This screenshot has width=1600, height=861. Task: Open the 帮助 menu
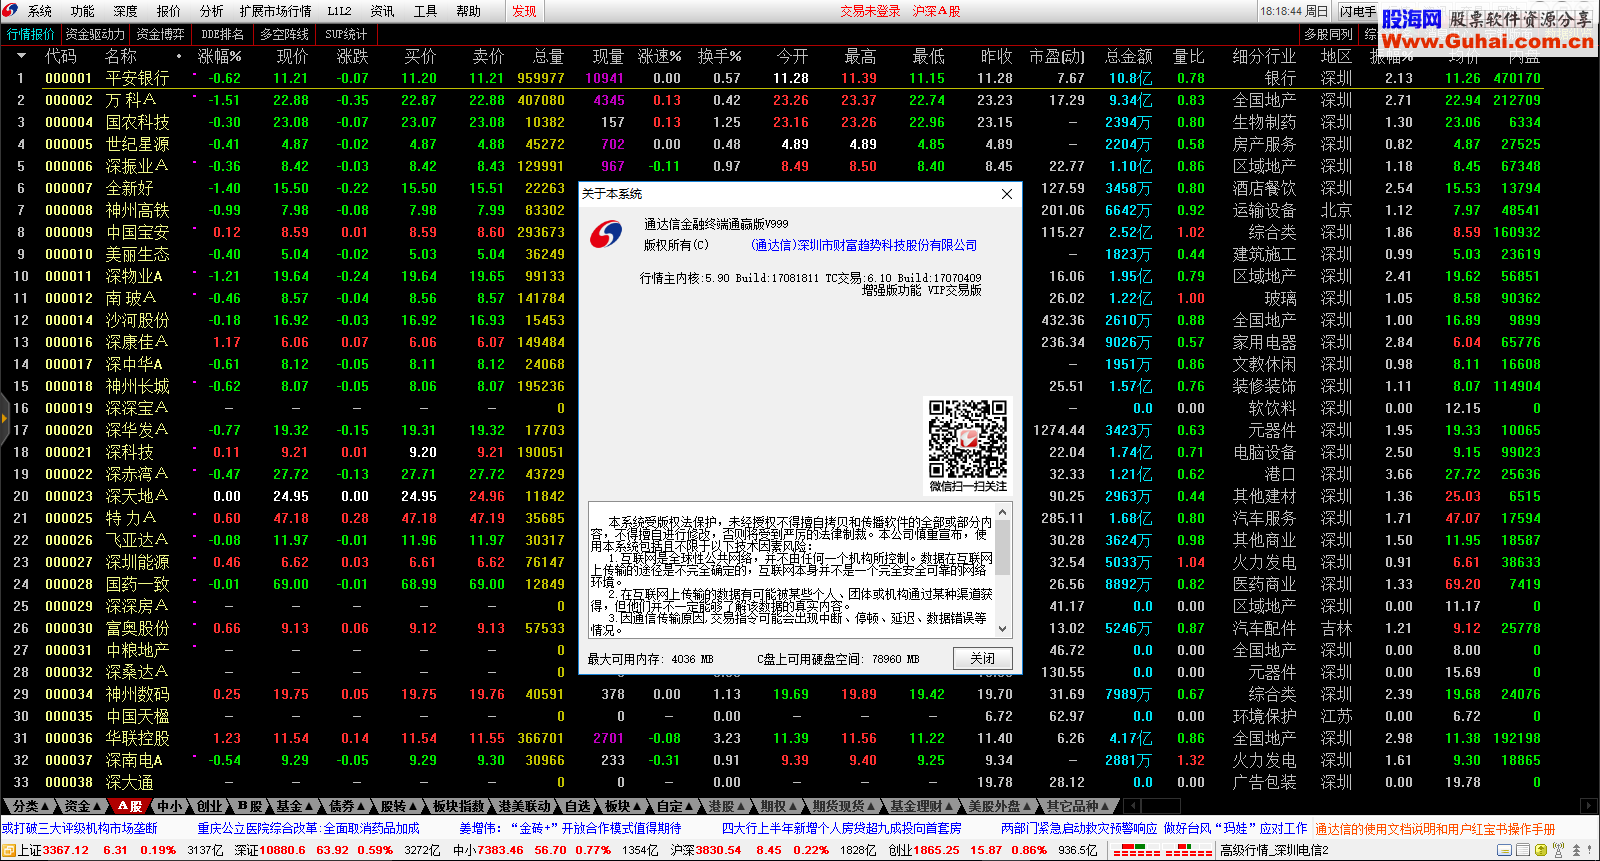click(469, 11)
